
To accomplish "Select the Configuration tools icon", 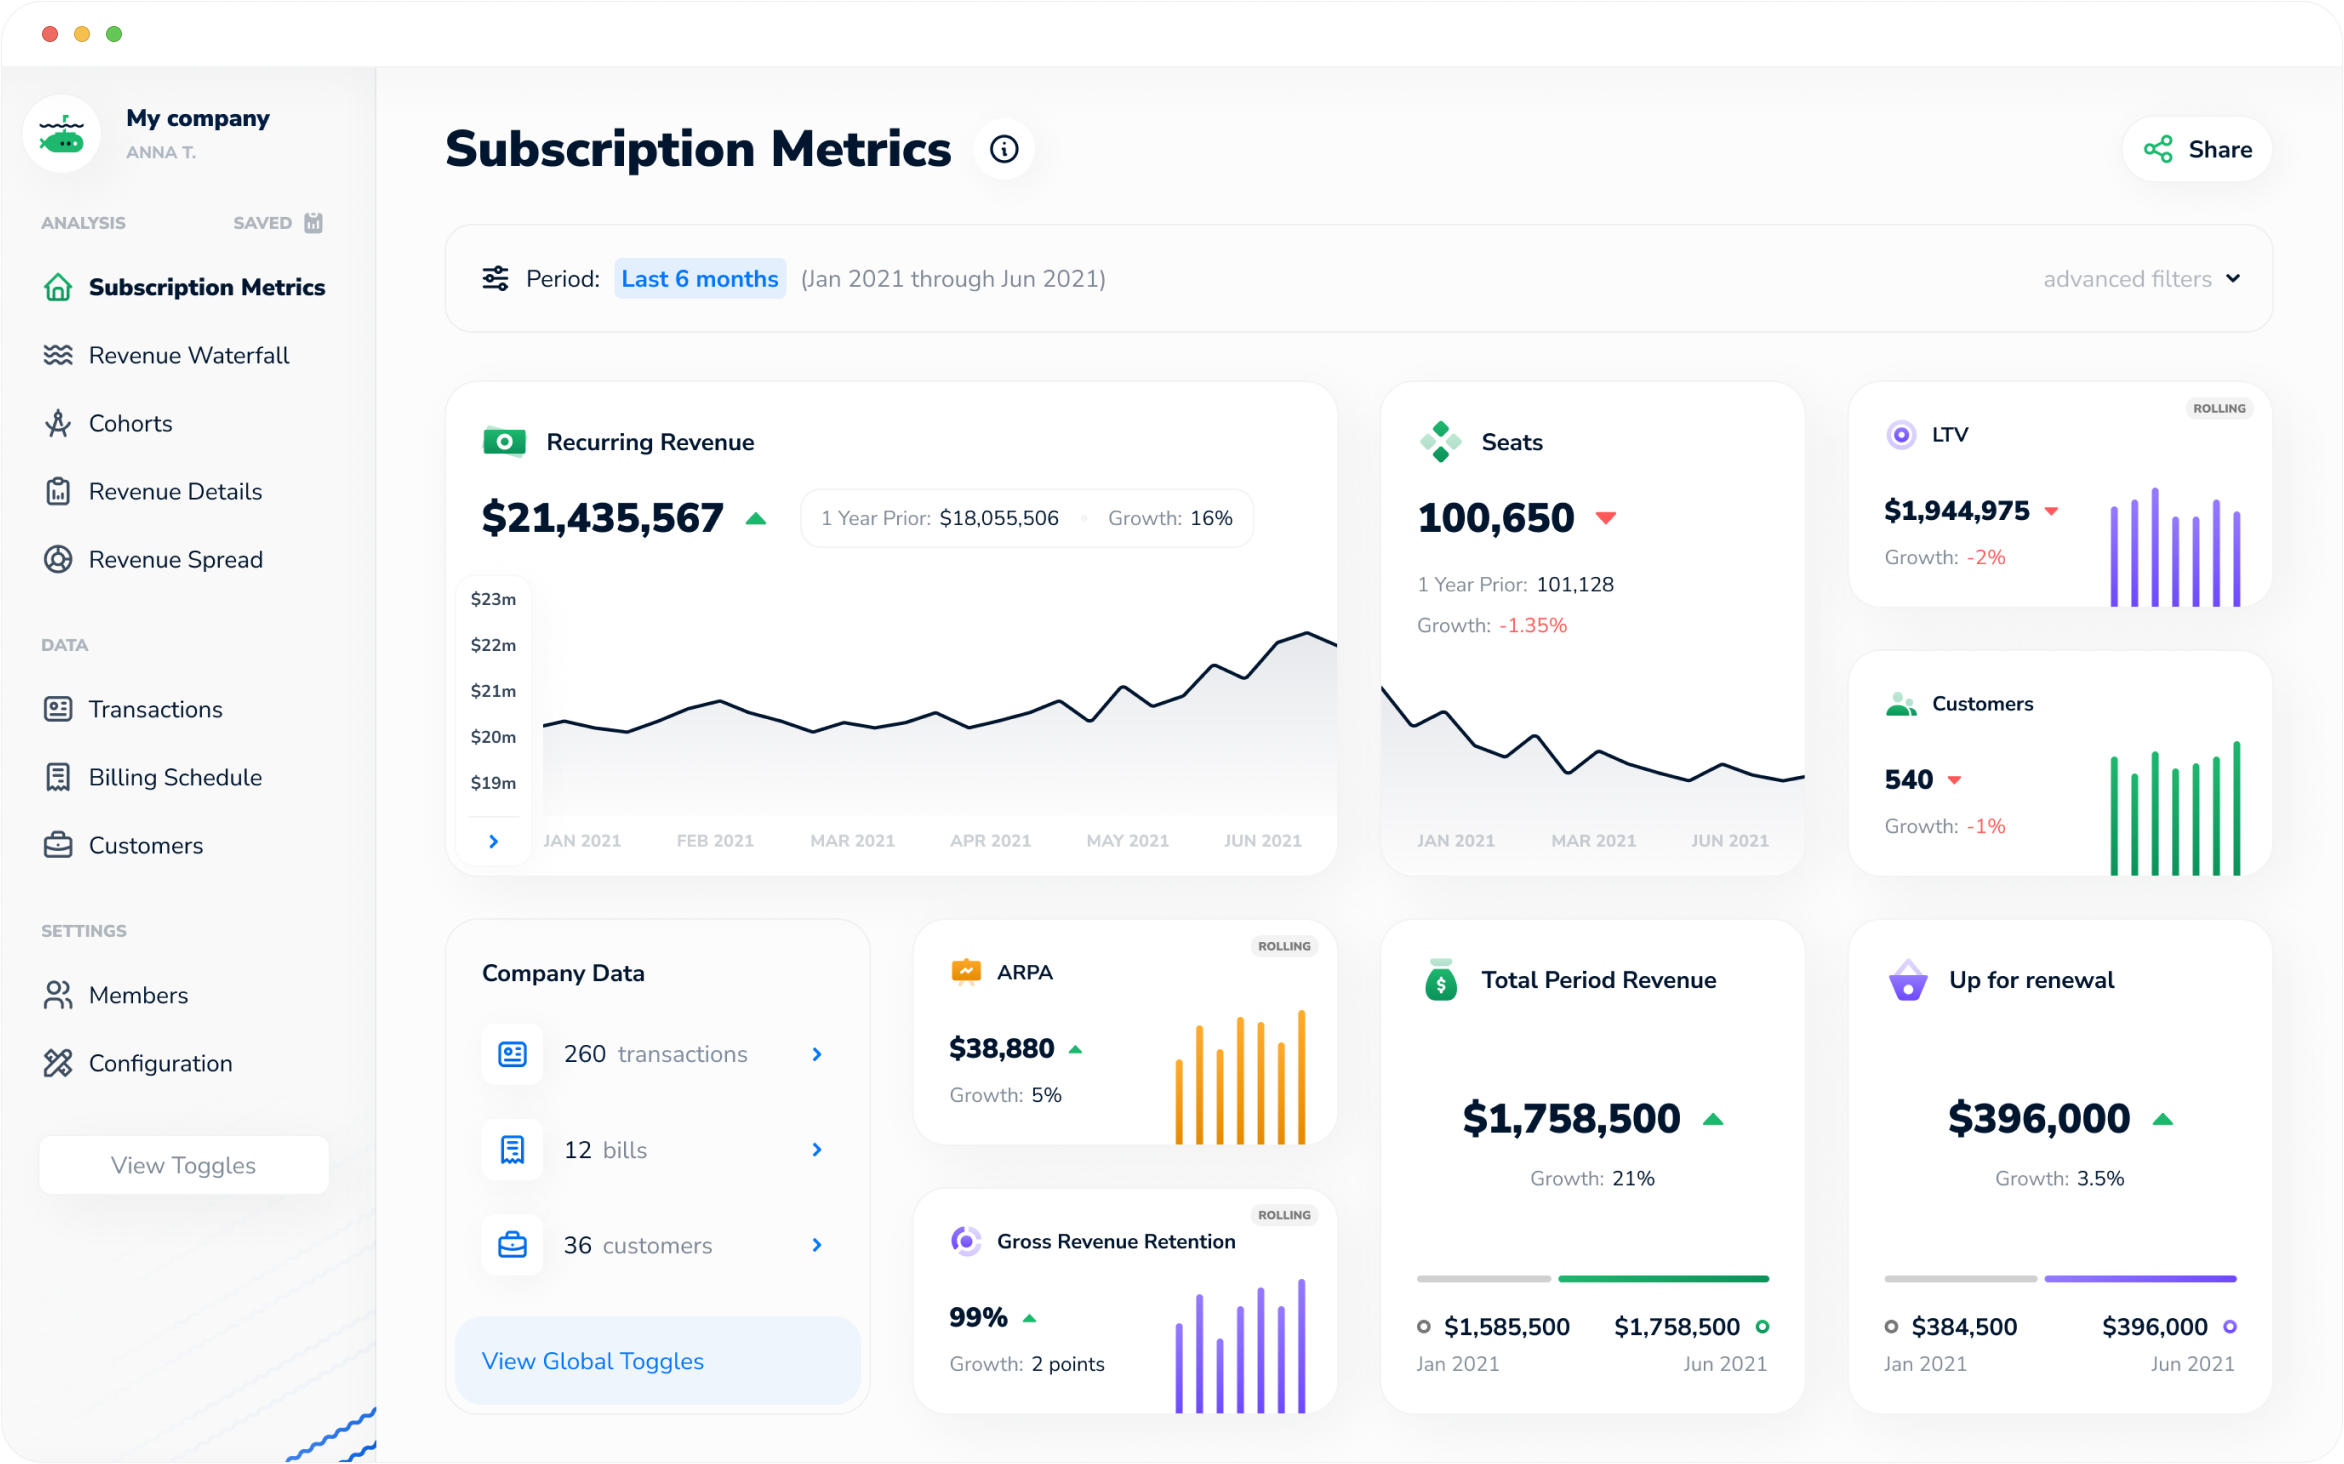I will coord(57,1063).
